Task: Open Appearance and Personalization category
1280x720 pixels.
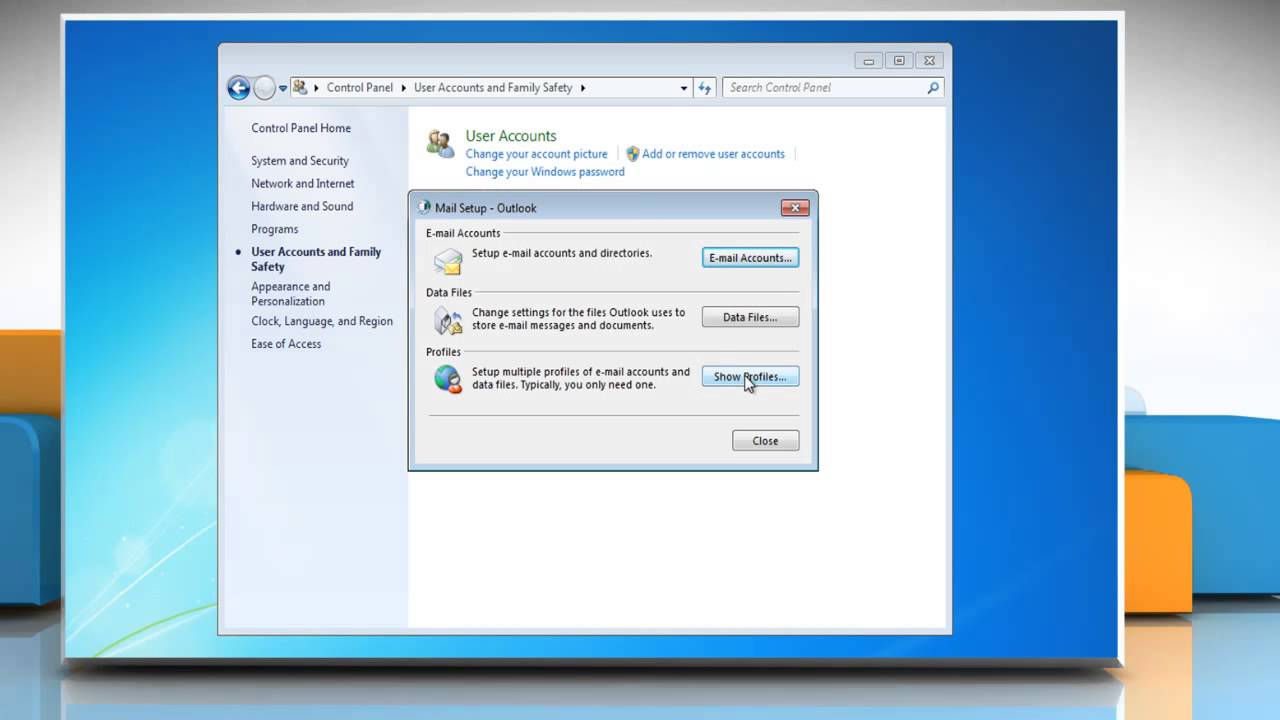Action: (291, 294)
